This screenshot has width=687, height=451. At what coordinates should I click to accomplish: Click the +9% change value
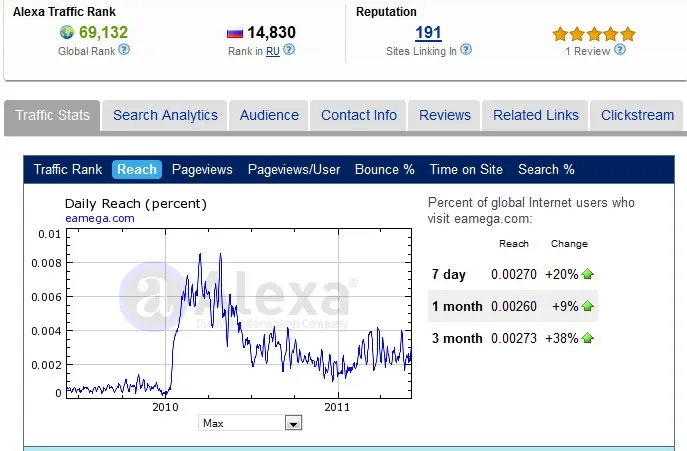point(565,306)
